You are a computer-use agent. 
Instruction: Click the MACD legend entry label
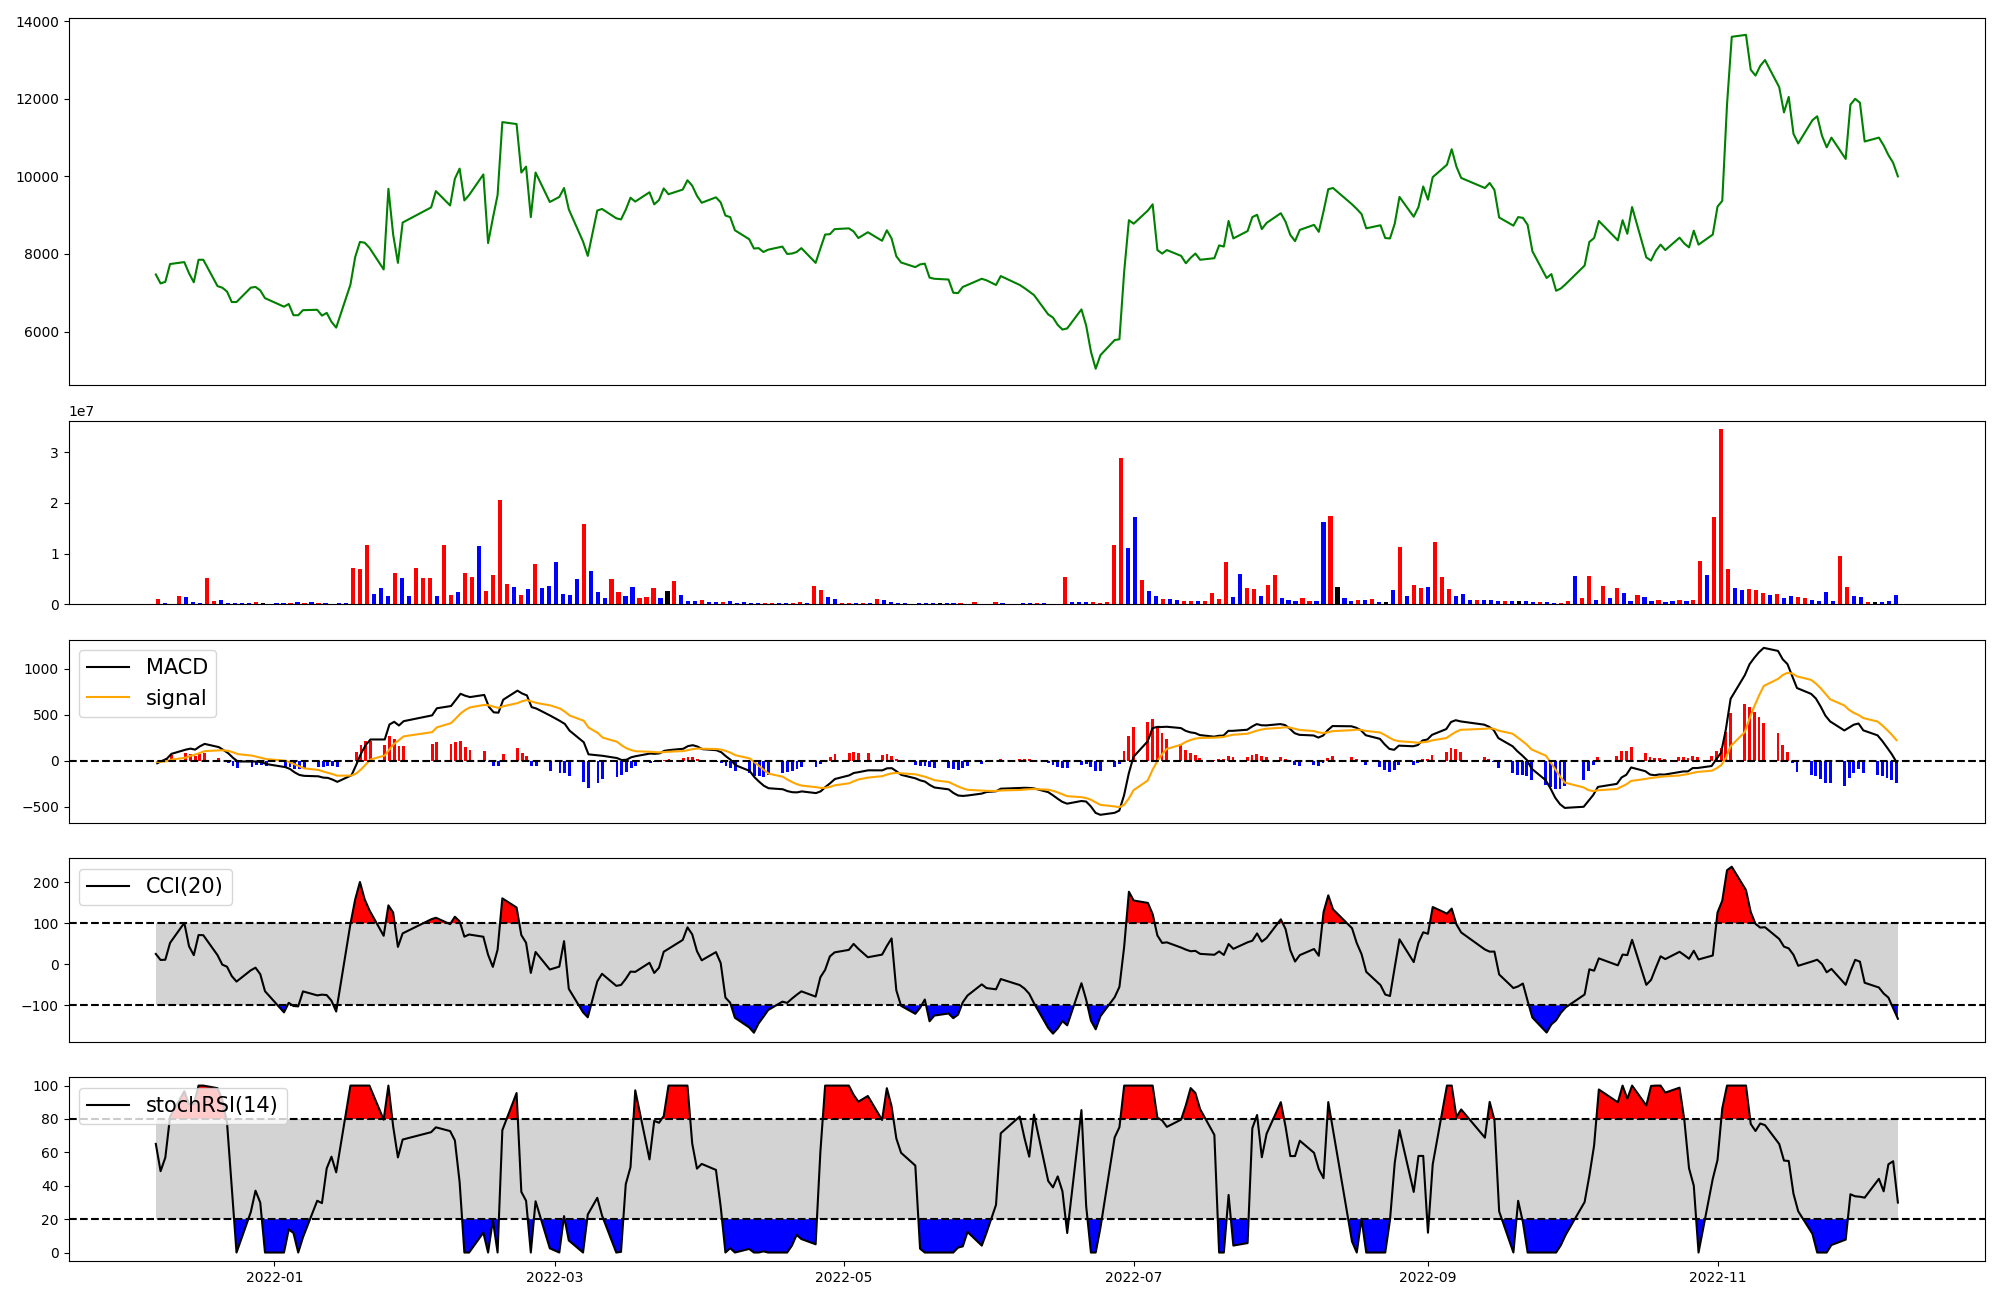click(x=176, y=667)
